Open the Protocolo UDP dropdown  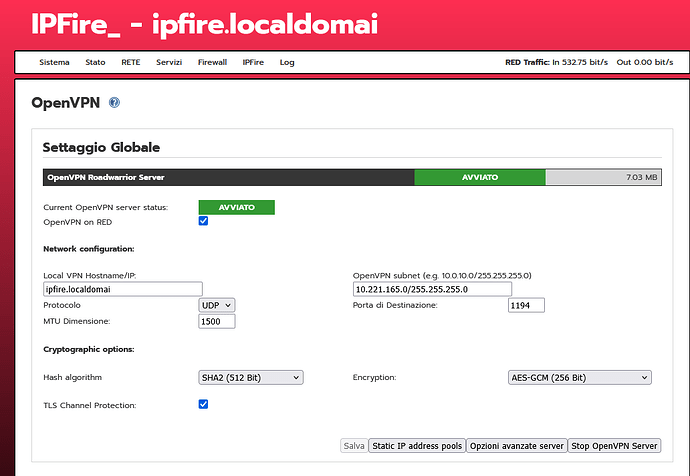coord(217,305)
